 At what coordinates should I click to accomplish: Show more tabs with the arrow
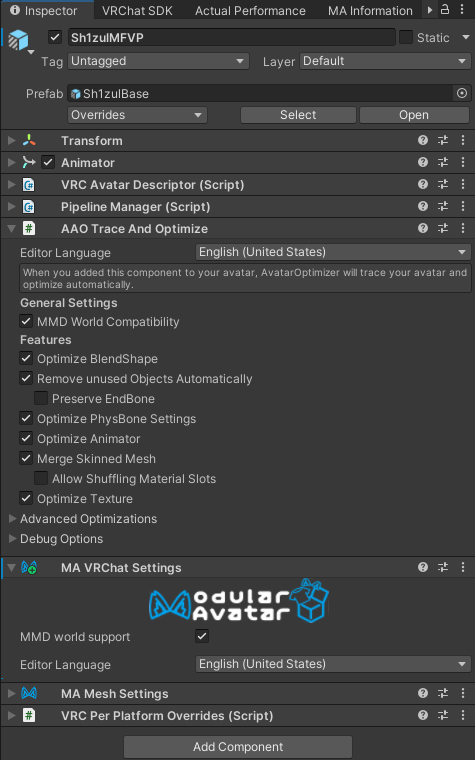[x=429, y=10]
